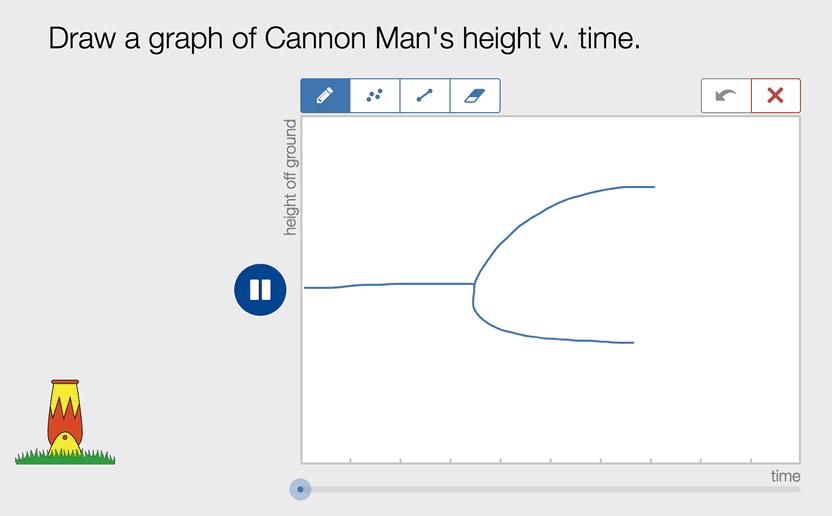Undo the last drawing stroke
This screenshot has height=516, width=832.
(726, 96)
